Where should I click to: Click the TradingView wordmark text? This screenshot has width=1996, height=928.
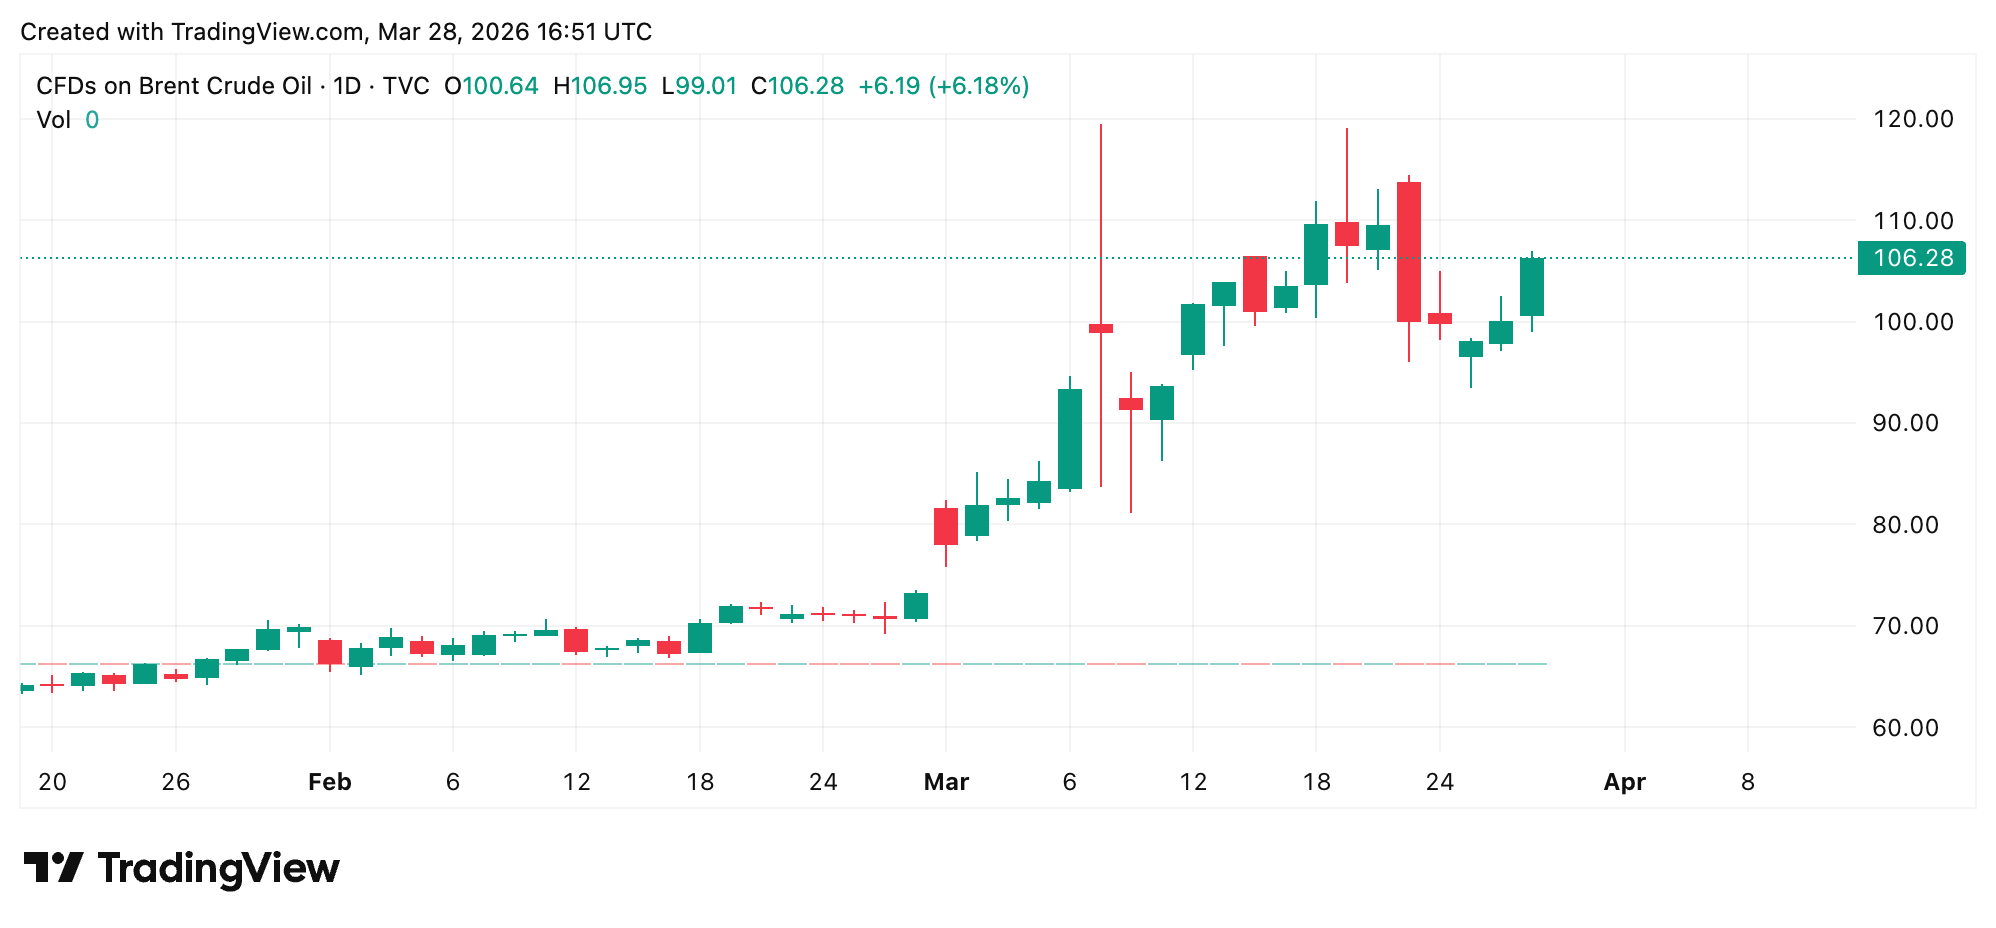[x=218, y=868]
